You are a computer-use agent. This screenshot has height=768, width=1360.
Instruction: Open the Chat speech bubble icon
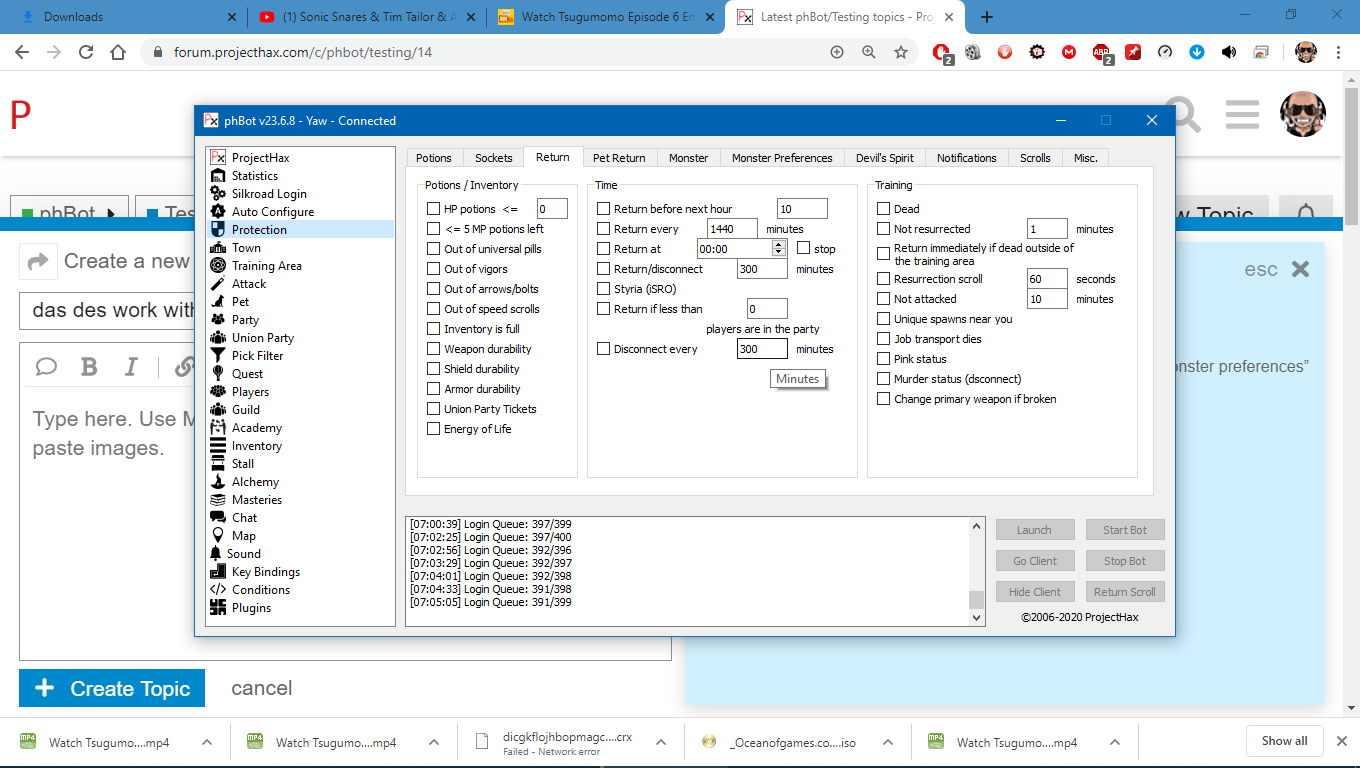(217, 518)
